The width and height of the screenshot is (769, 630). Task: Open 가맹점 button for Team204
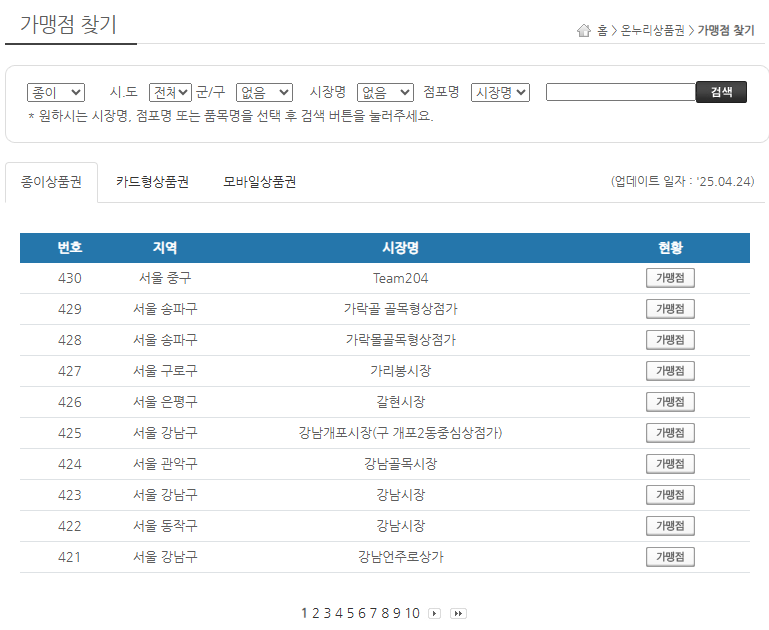(x=670, y=278)
